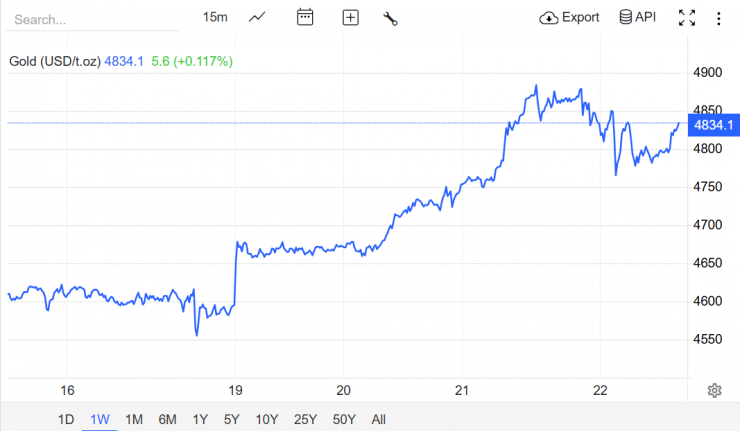The image size is (740, 431).
Task: Open the calendar date range picker
Action: pyautogui.click(x=305, y=17)
